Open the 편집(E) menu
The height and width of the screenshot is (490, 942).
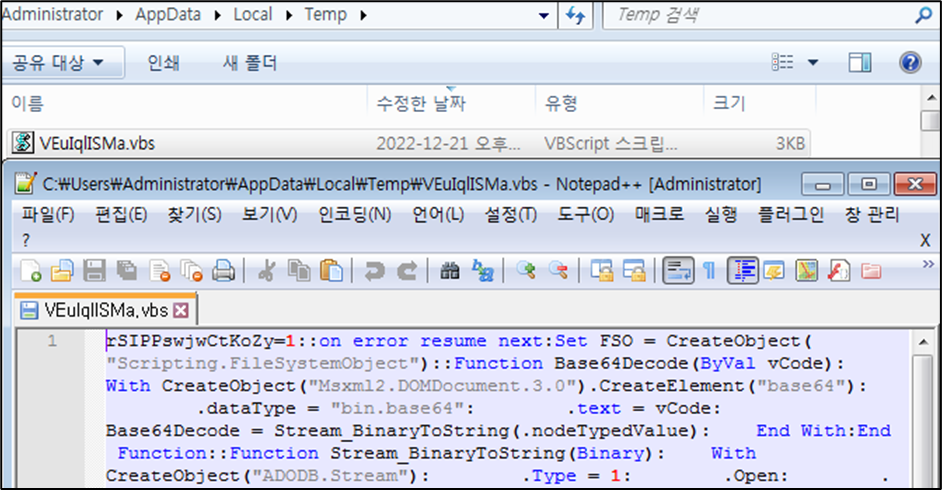point(121,214)
